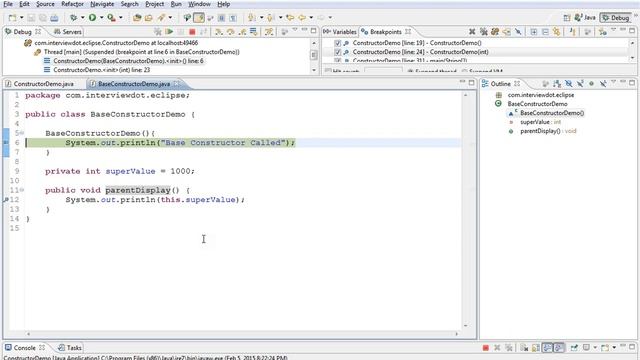Collapse method fold at line 11
640x360 pixels.
(22, 190)
